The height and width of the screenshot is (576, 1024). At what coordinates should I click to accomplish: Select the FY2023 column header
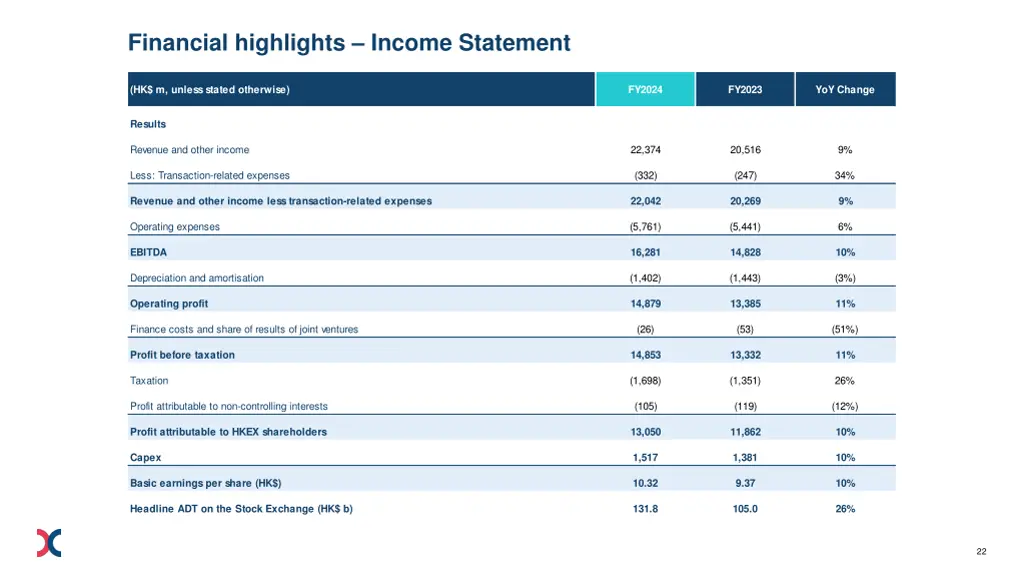tap(745, 90)
